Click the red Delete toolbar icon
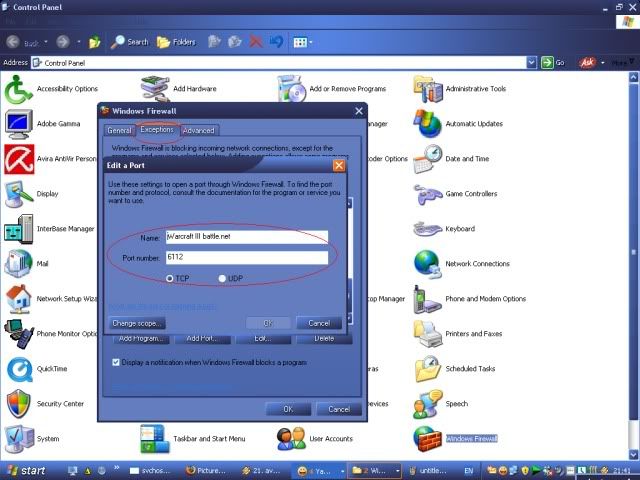 pyautogui.click(x=256, y=42)
